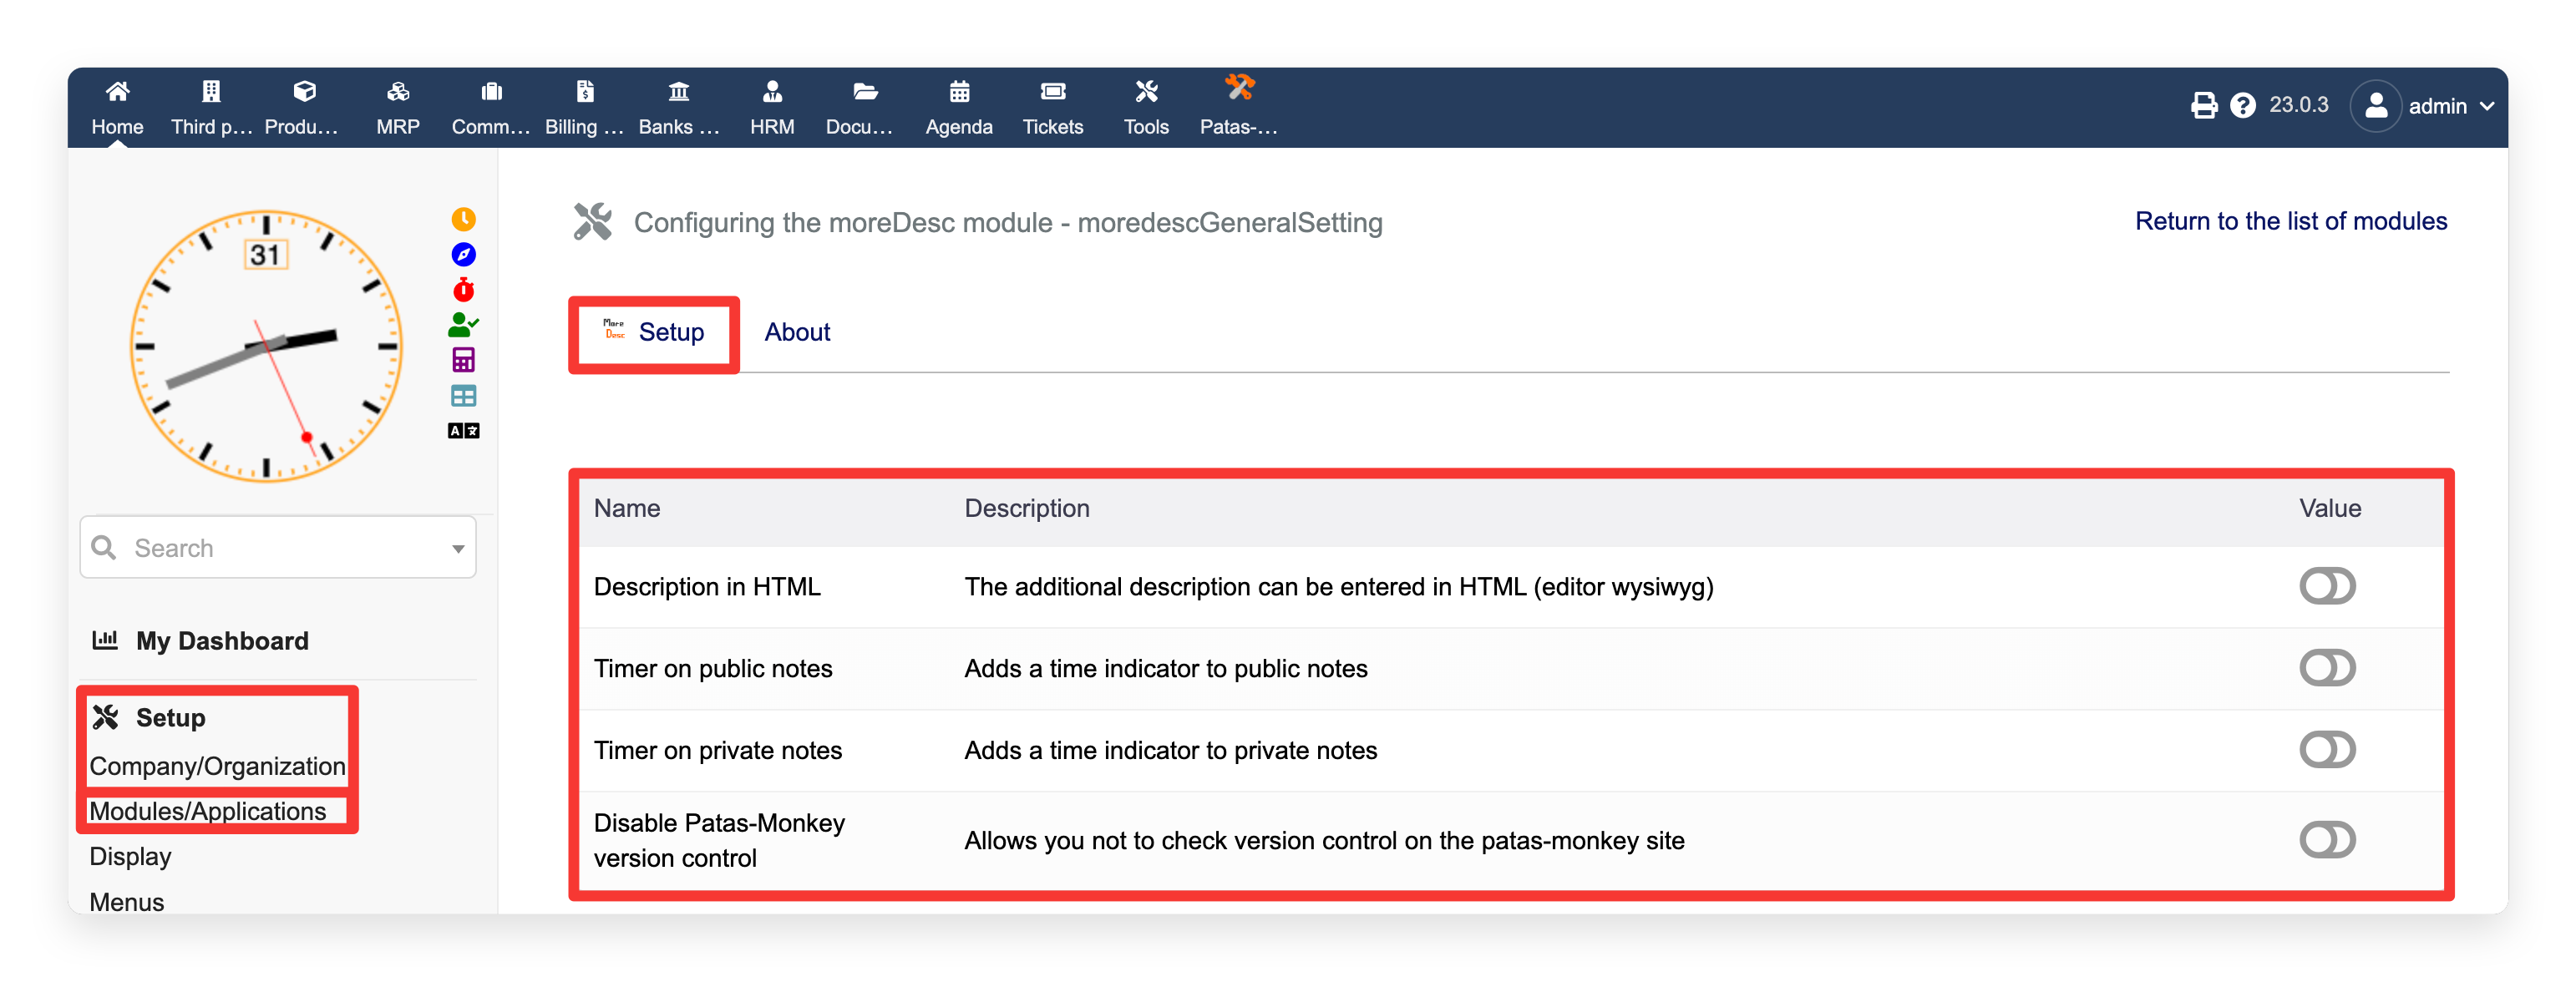Image resolution: width=2576 pixels, height=982 pixels.
Task: Open the Tools wrench icon
Action: 1146,92
